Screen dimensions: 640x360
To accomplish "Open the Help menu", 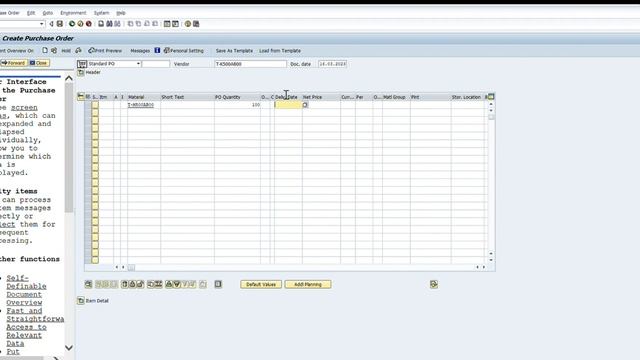I will pyautogui.click(x=121, y=13).
